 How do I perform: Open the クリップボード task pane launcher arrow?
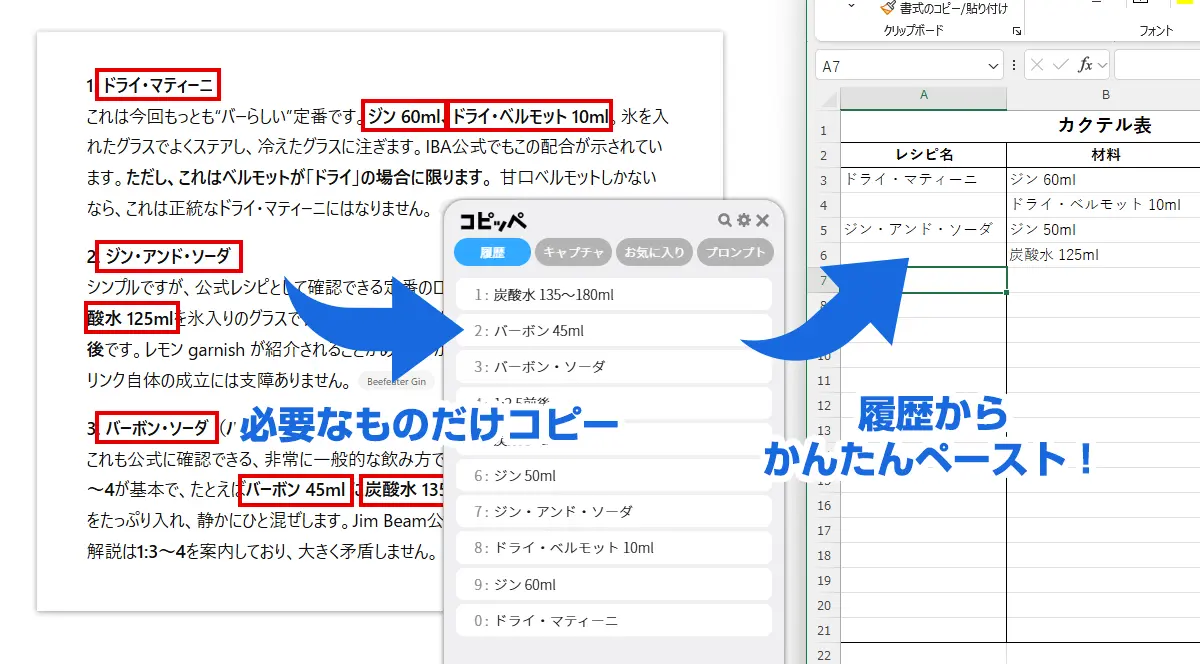[1017, 31]
